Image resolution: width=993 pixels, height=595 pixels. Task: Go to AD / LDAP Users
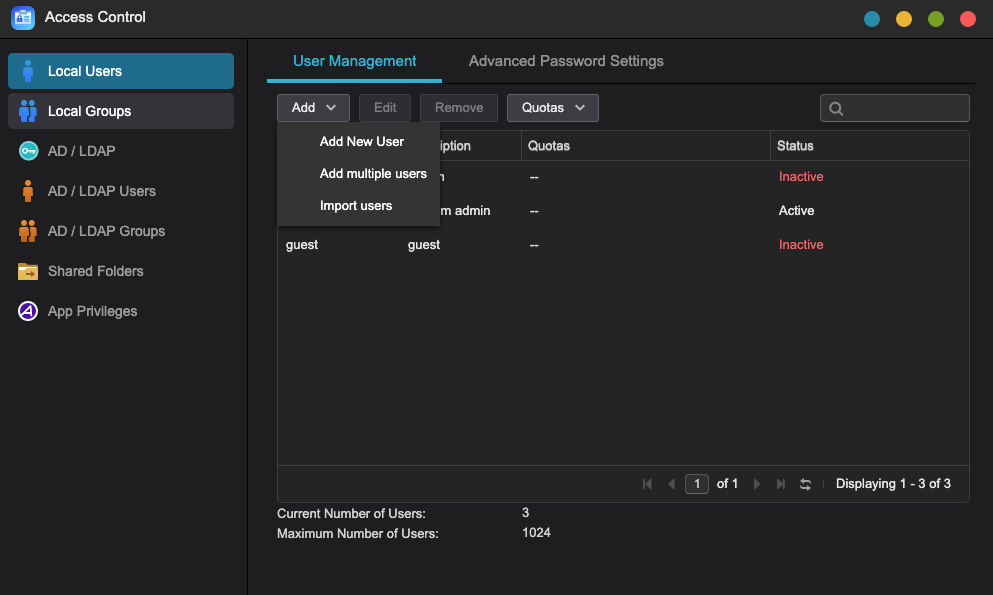tap(101, 191)
